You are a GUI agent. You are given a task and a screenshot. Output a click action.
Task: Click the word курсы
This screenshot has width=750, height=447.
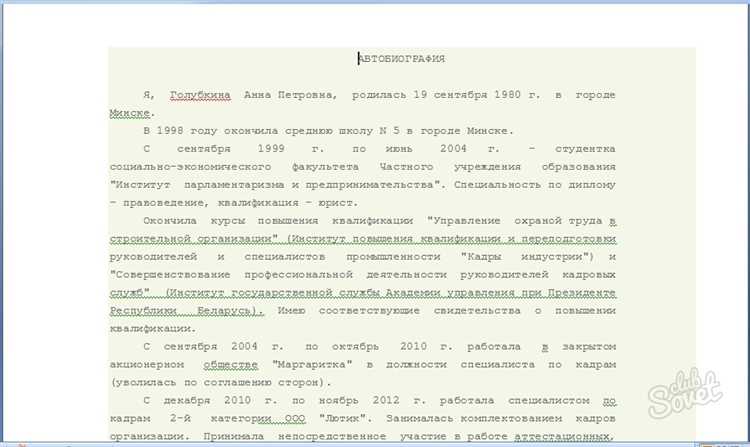(228, 221)
